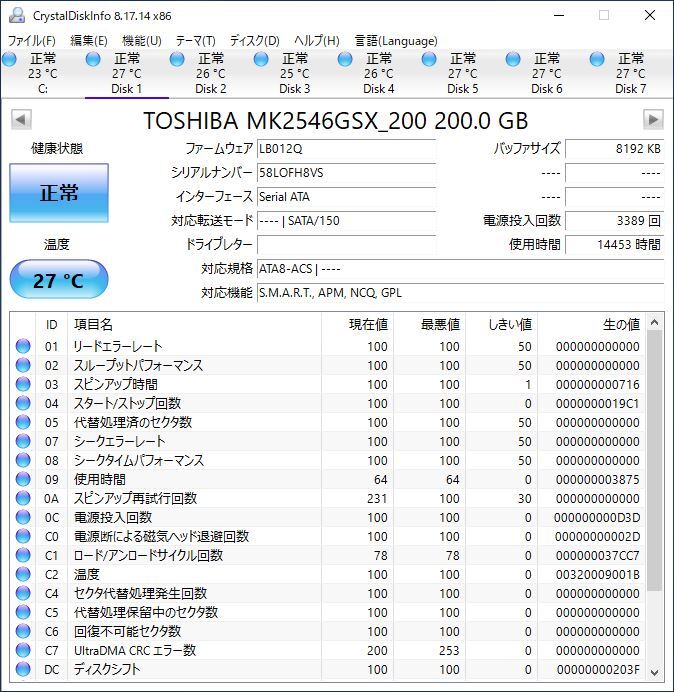Switch to the Disk 2 tab
Viewport: 674px width, 692px height.
[211, 74]
